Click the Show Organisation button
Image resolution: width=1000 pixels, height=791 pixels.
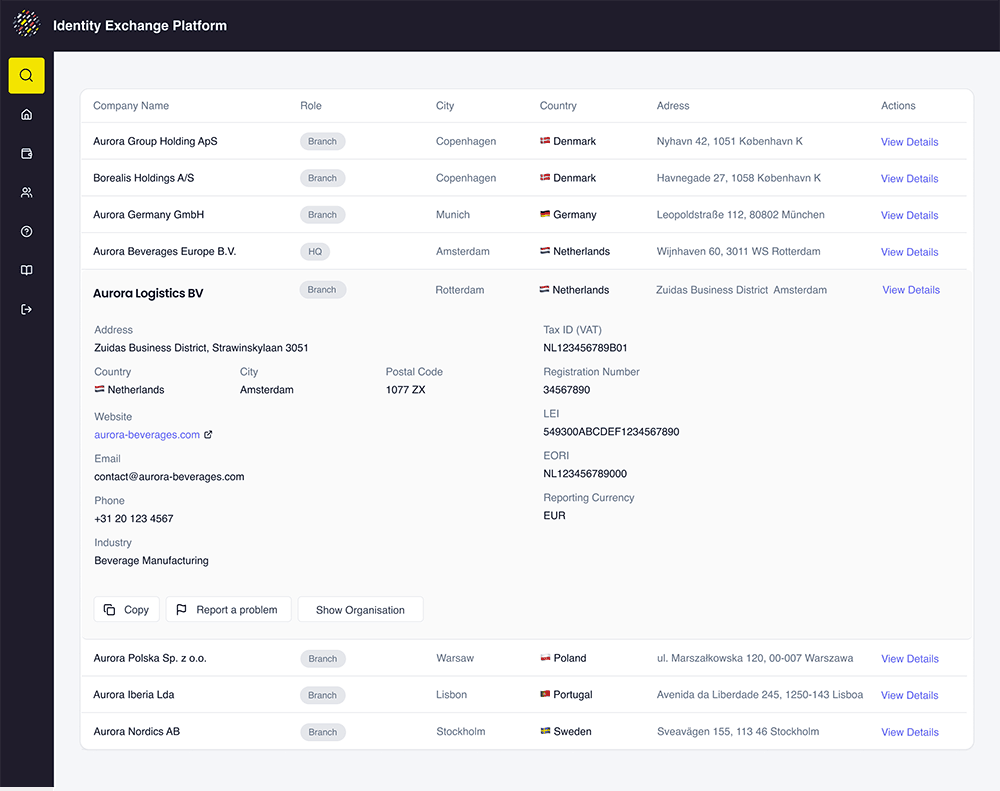click(360, 609)
